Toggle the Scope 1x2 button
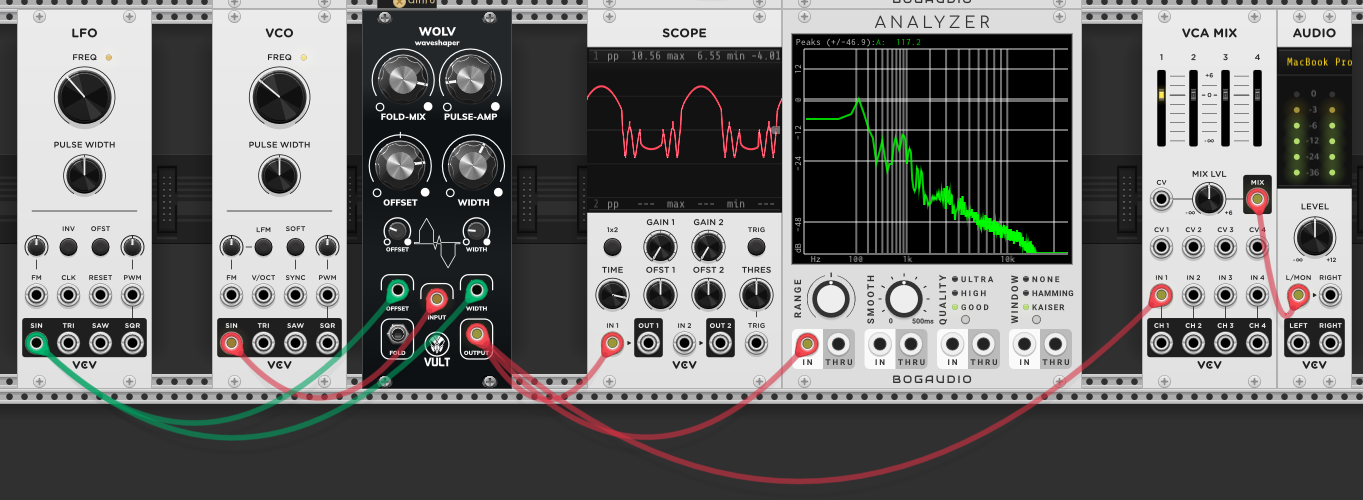Image resolution: width=1363 pixels, height=500 pixels. click(x=614, y=245)
